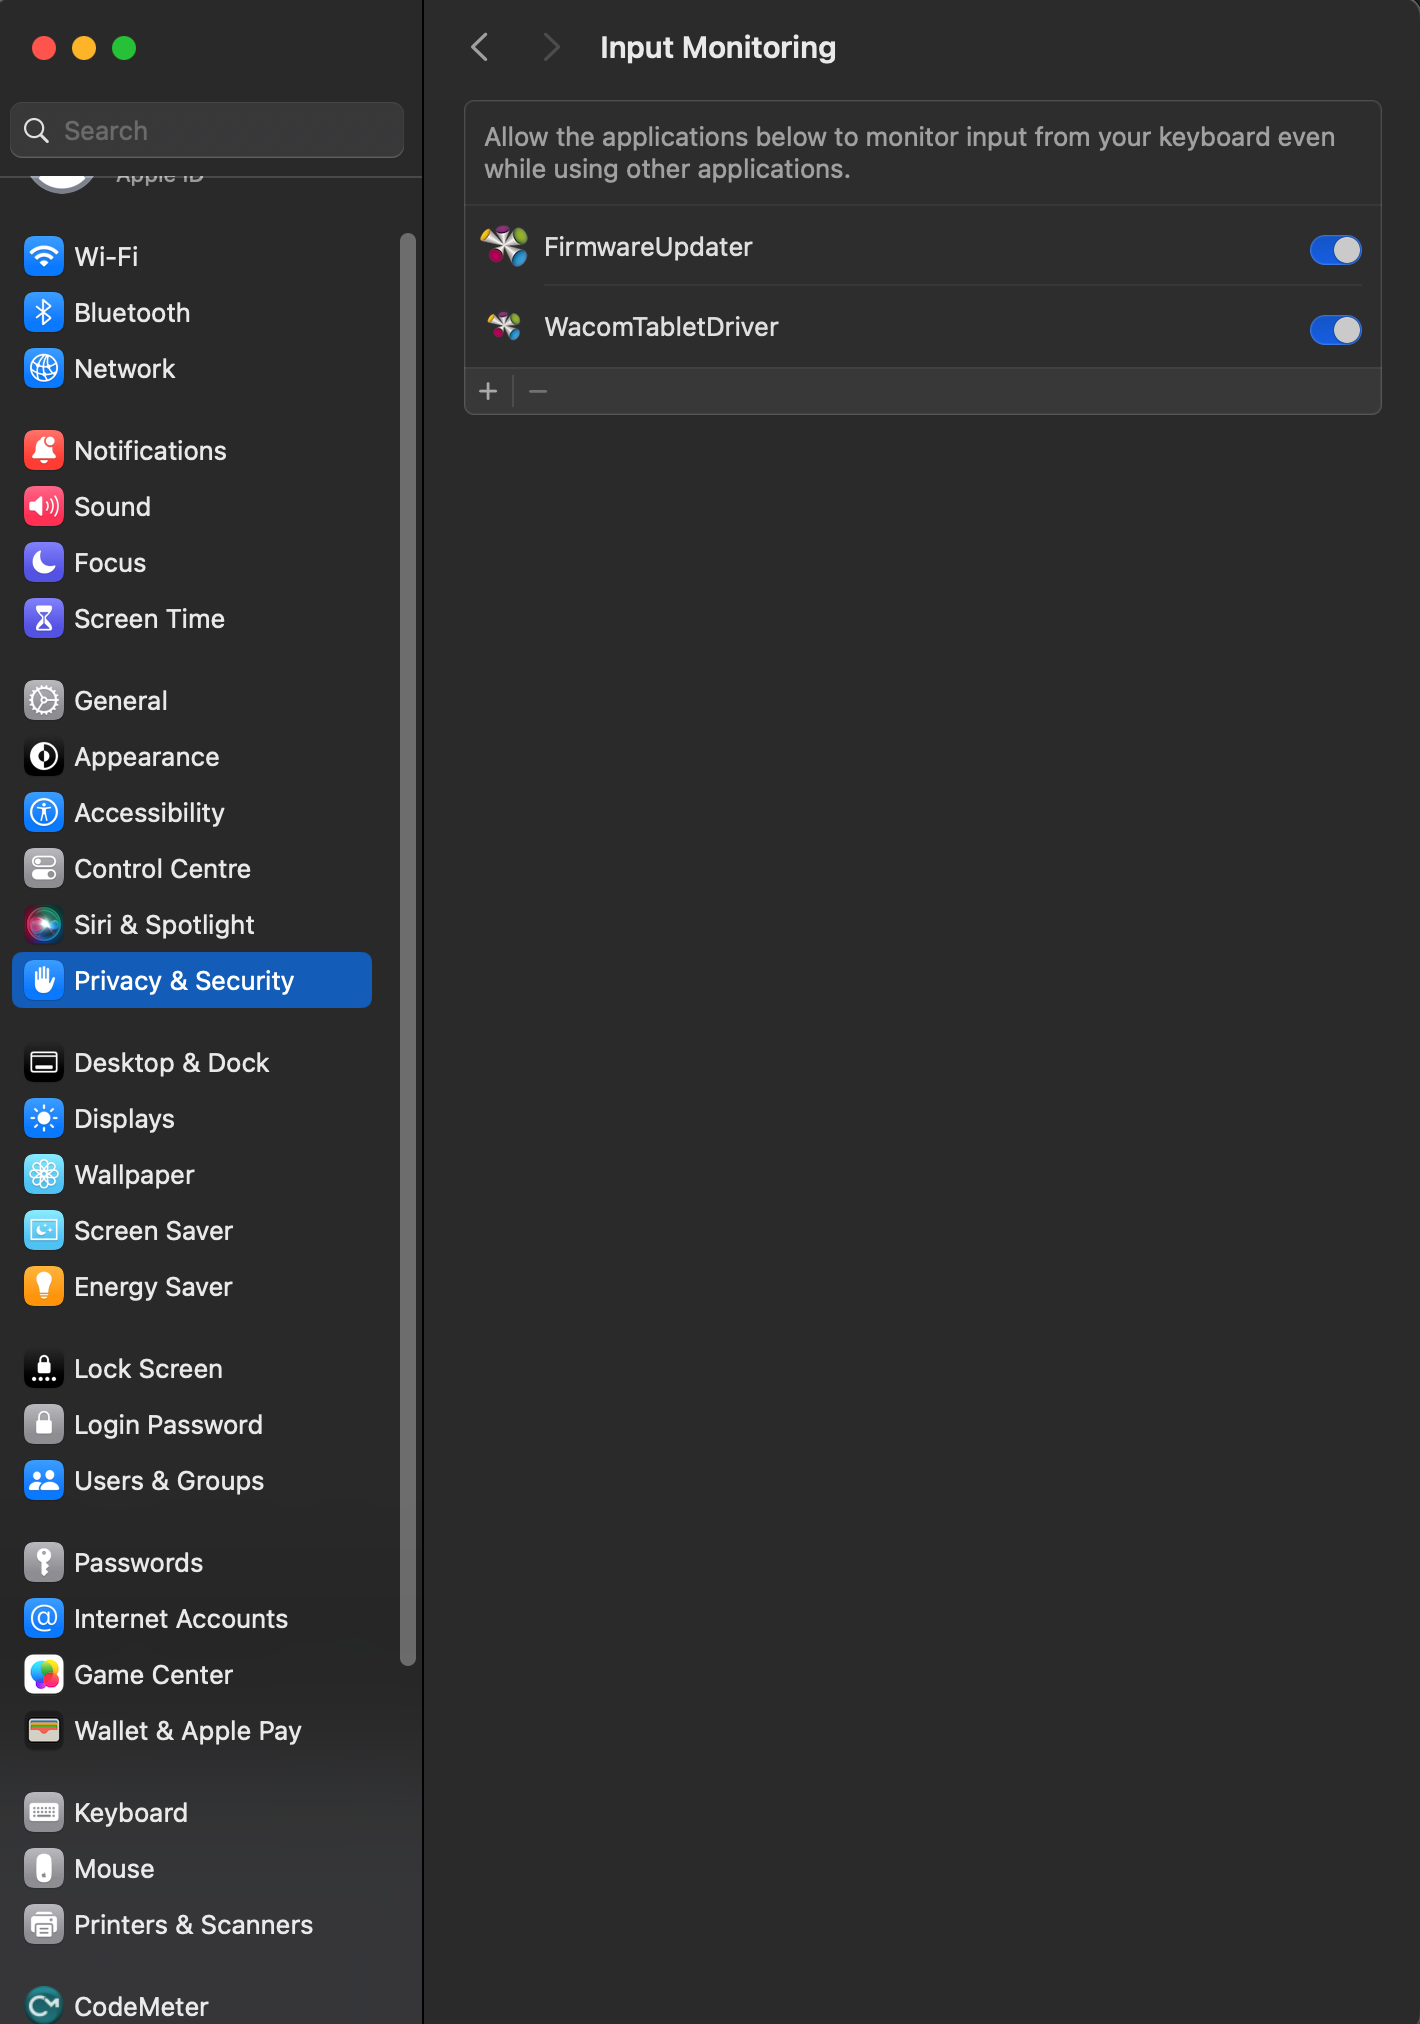Select the Siri & Spotlight icon
1420x2024 pixels.
(x=44, y=925)
